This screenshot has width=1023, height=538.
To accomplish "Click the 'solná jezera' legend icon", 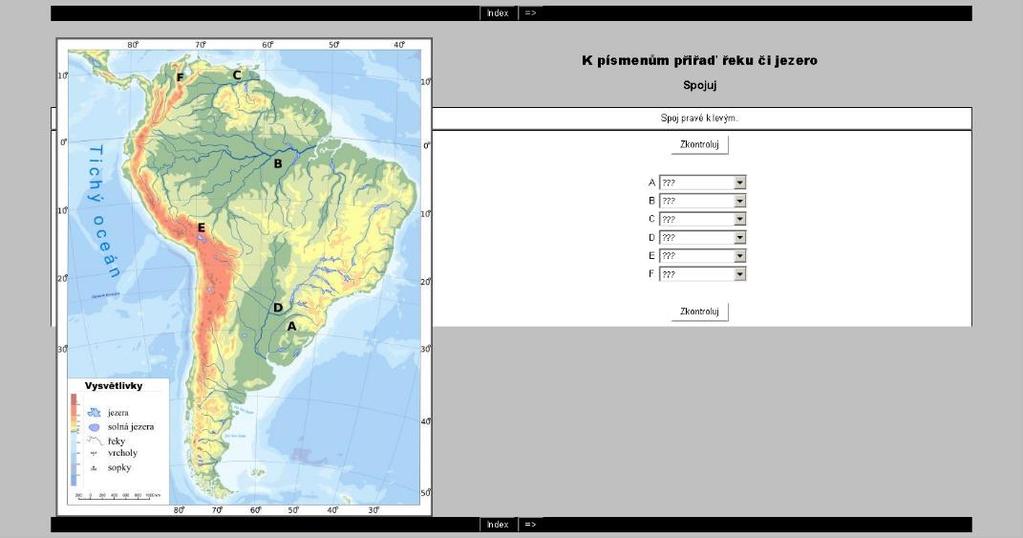I will tap(95, 427).
